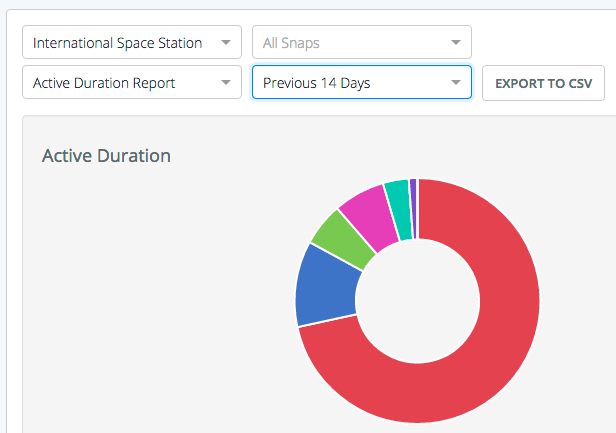Select the teal donut chart segment
Image resolution: width=616 pixels, height=433 pixels.
click(x=399, y=209)
